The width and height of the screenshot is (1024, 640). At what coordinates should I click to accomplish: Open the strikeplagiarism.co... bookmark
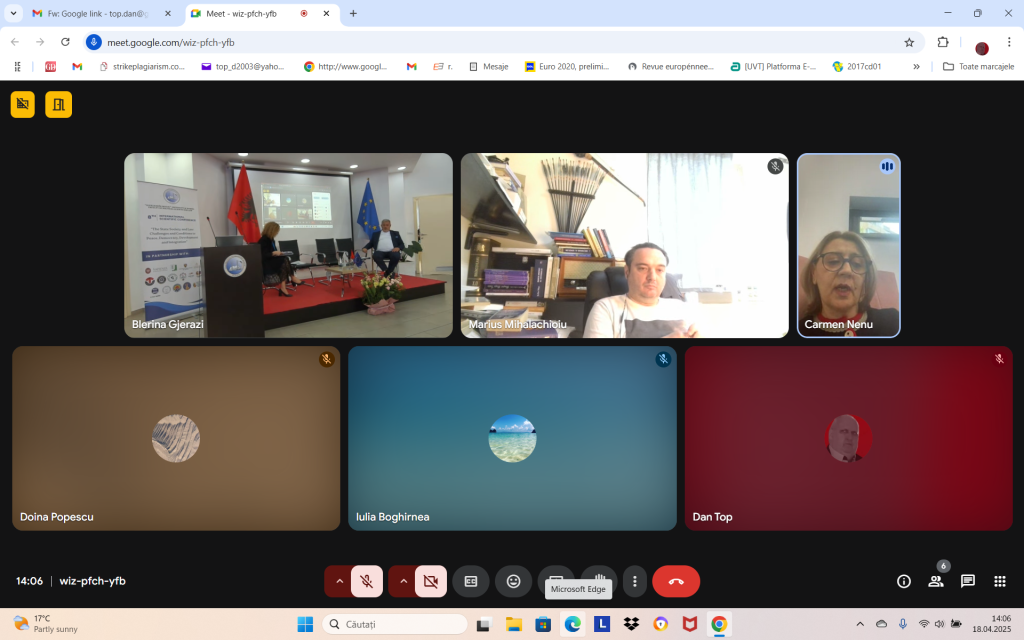(x=142, y=67)
